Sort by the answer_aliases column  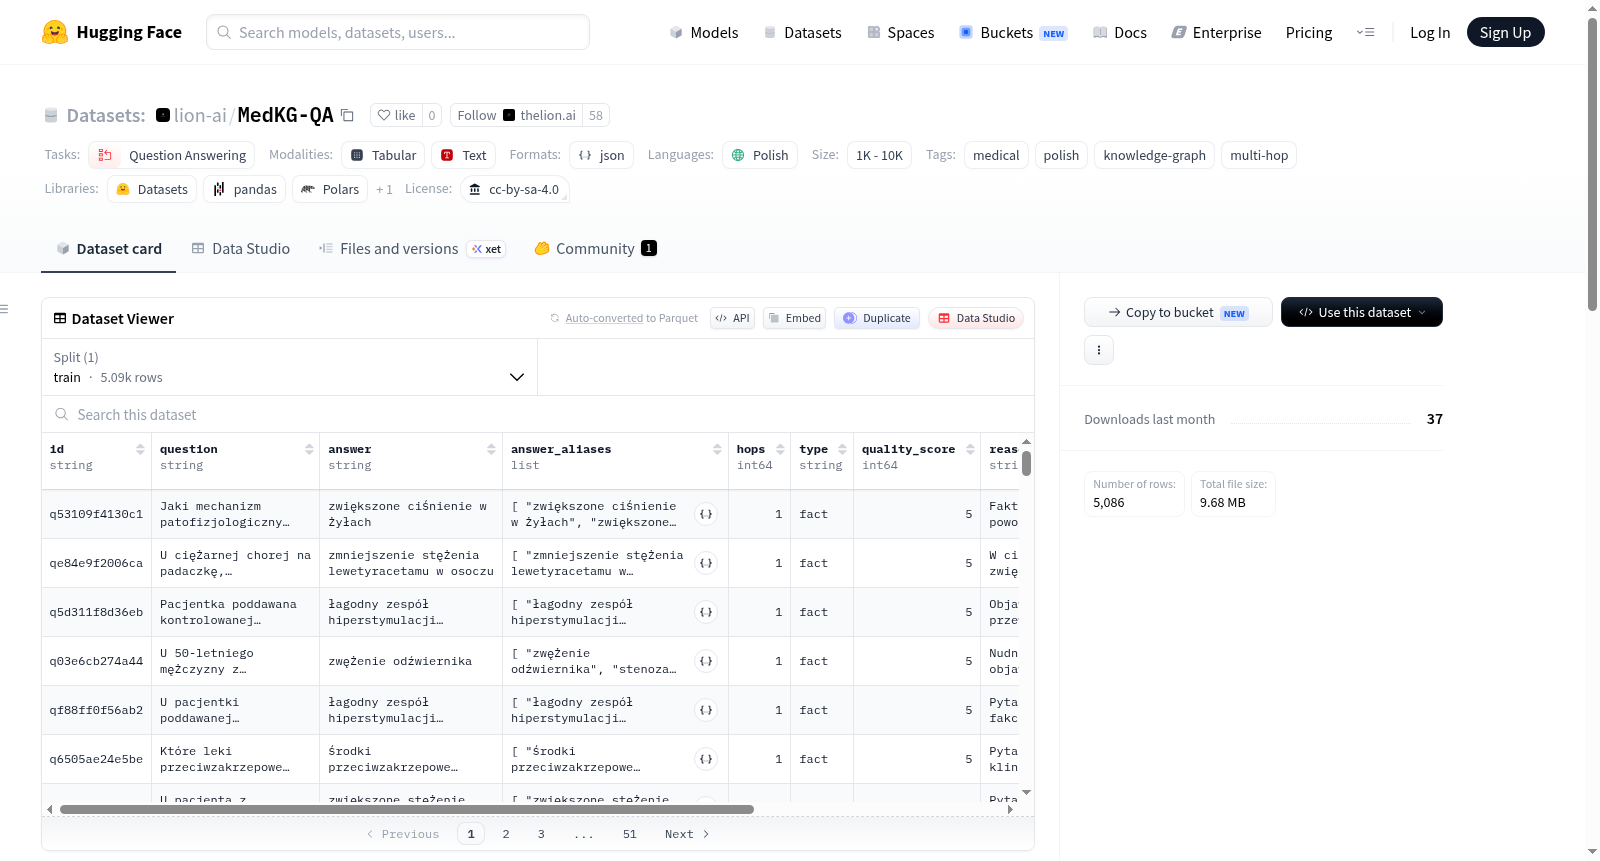pos(717,449)
